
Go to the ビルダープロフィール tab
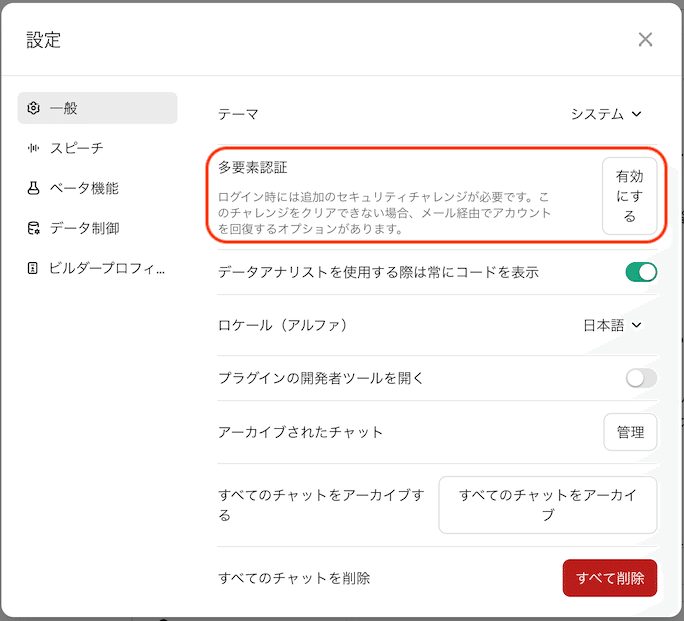pyautogui.click(x=107, y=268)
